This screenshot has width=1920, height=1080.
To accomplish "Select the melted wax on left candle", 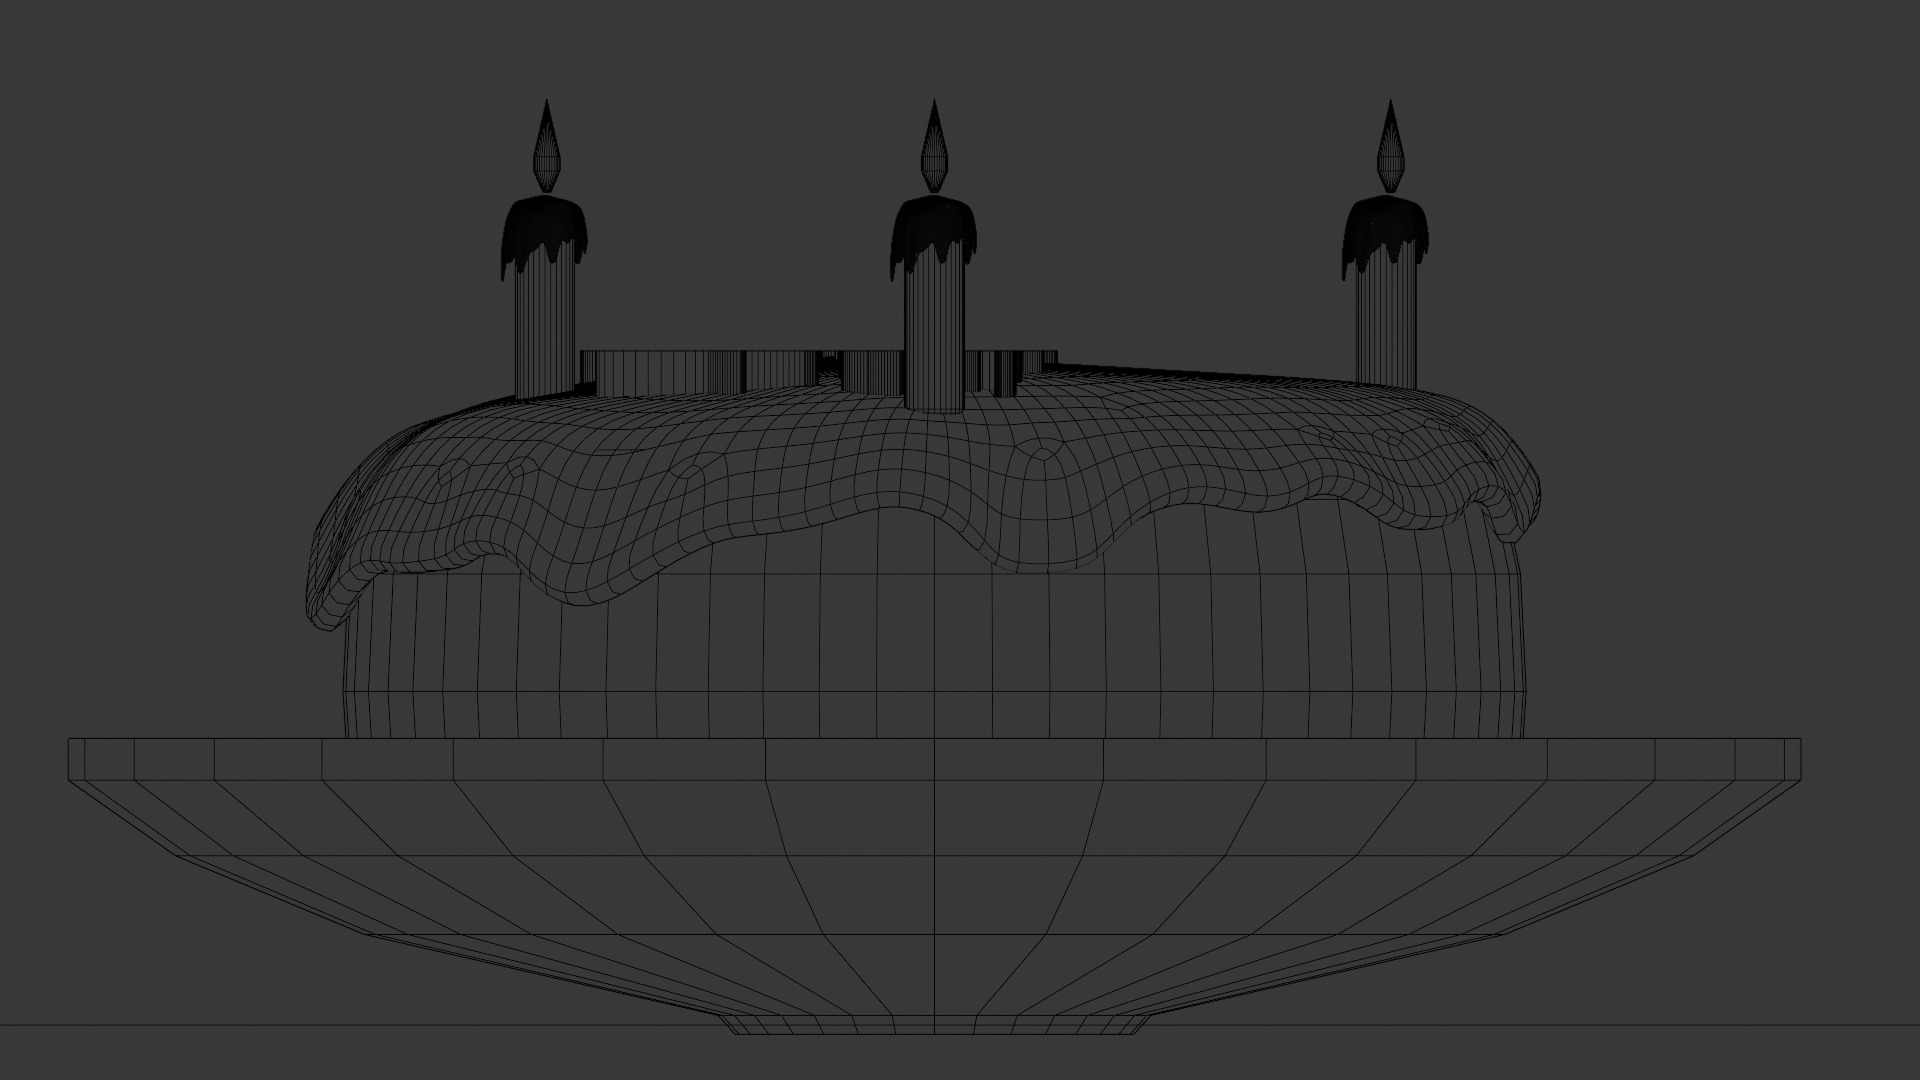I will [x=545, y=228].
